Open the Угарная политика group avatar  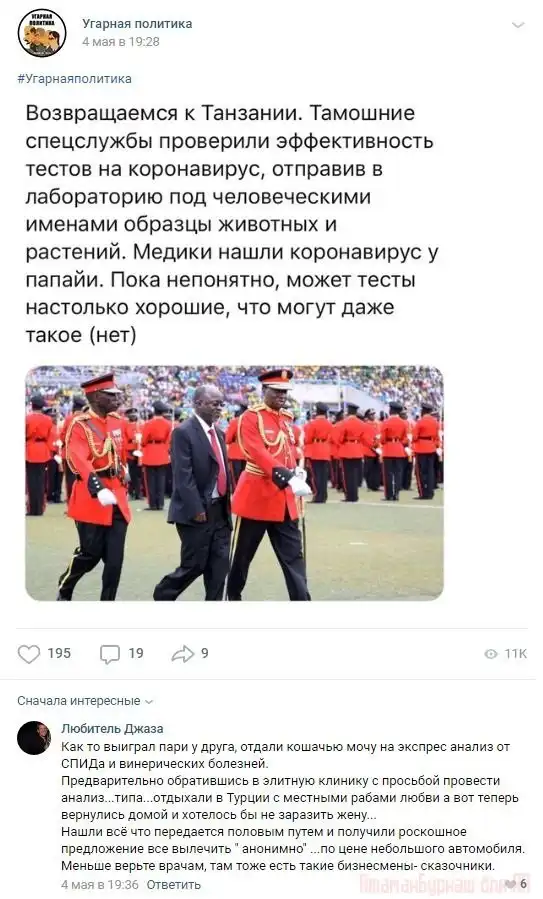pyautogui.click(x=42, y=33)
